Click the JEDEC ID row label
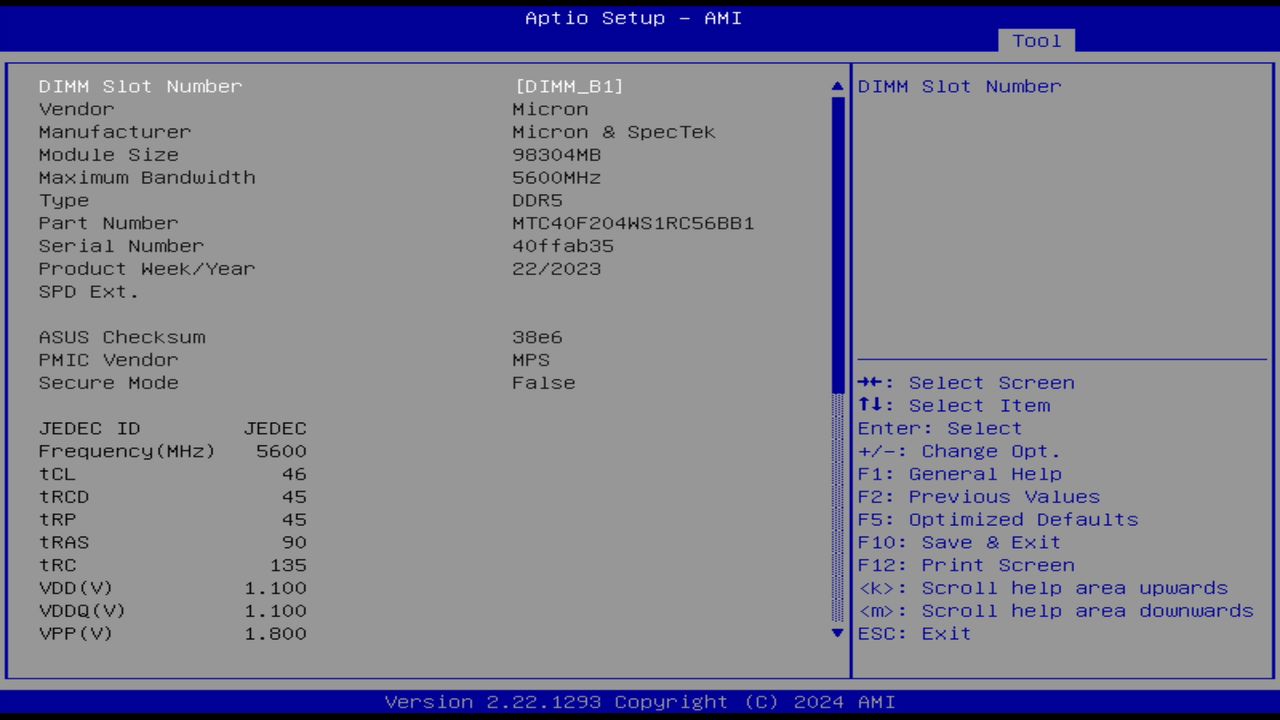1280x720 pixels. click(89, 428)
